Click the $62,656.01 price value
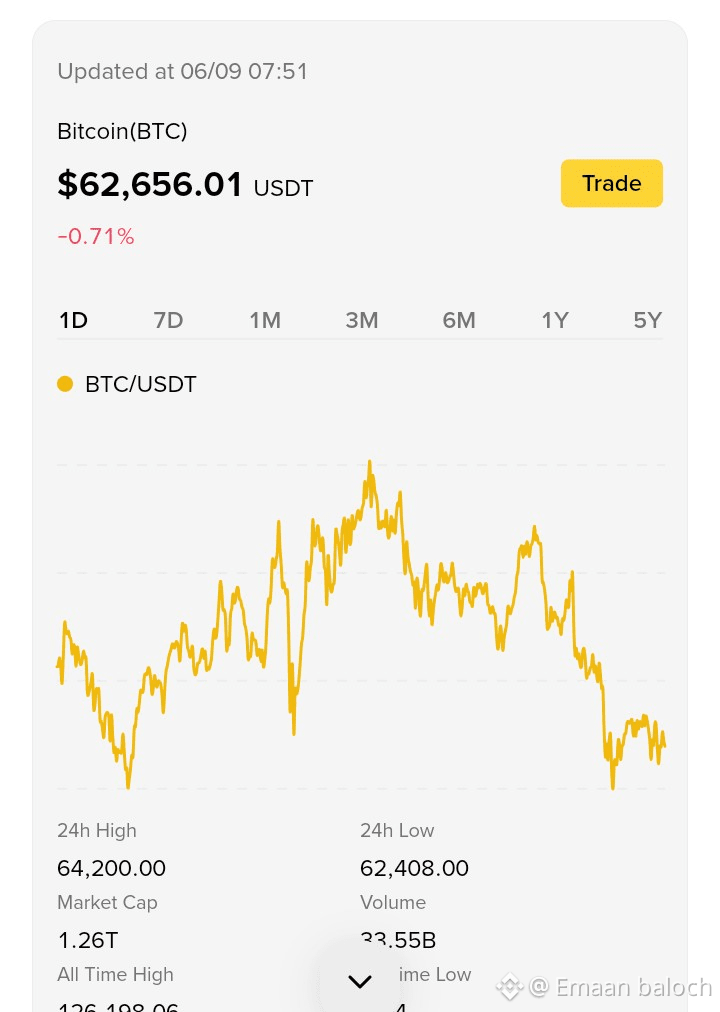The height and width of the screenshot is (1012, 720). (150, 185)
